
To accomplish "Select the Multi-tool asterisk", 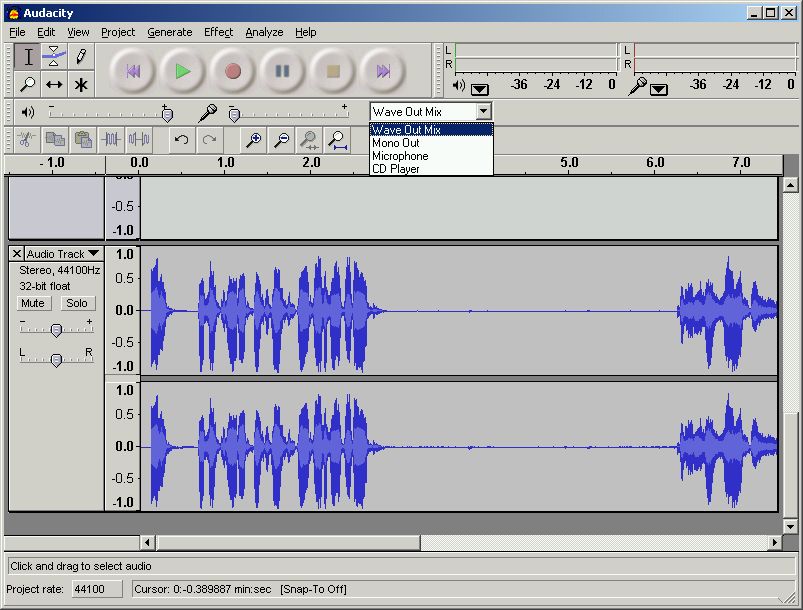I will coord(80,84).
